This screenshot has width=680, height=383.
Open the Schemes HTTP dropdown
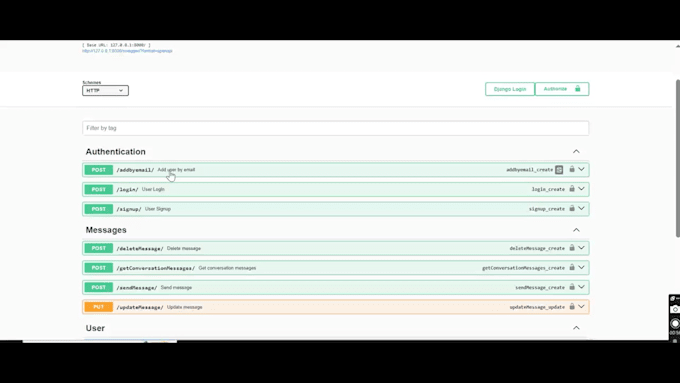coord(105,90)
